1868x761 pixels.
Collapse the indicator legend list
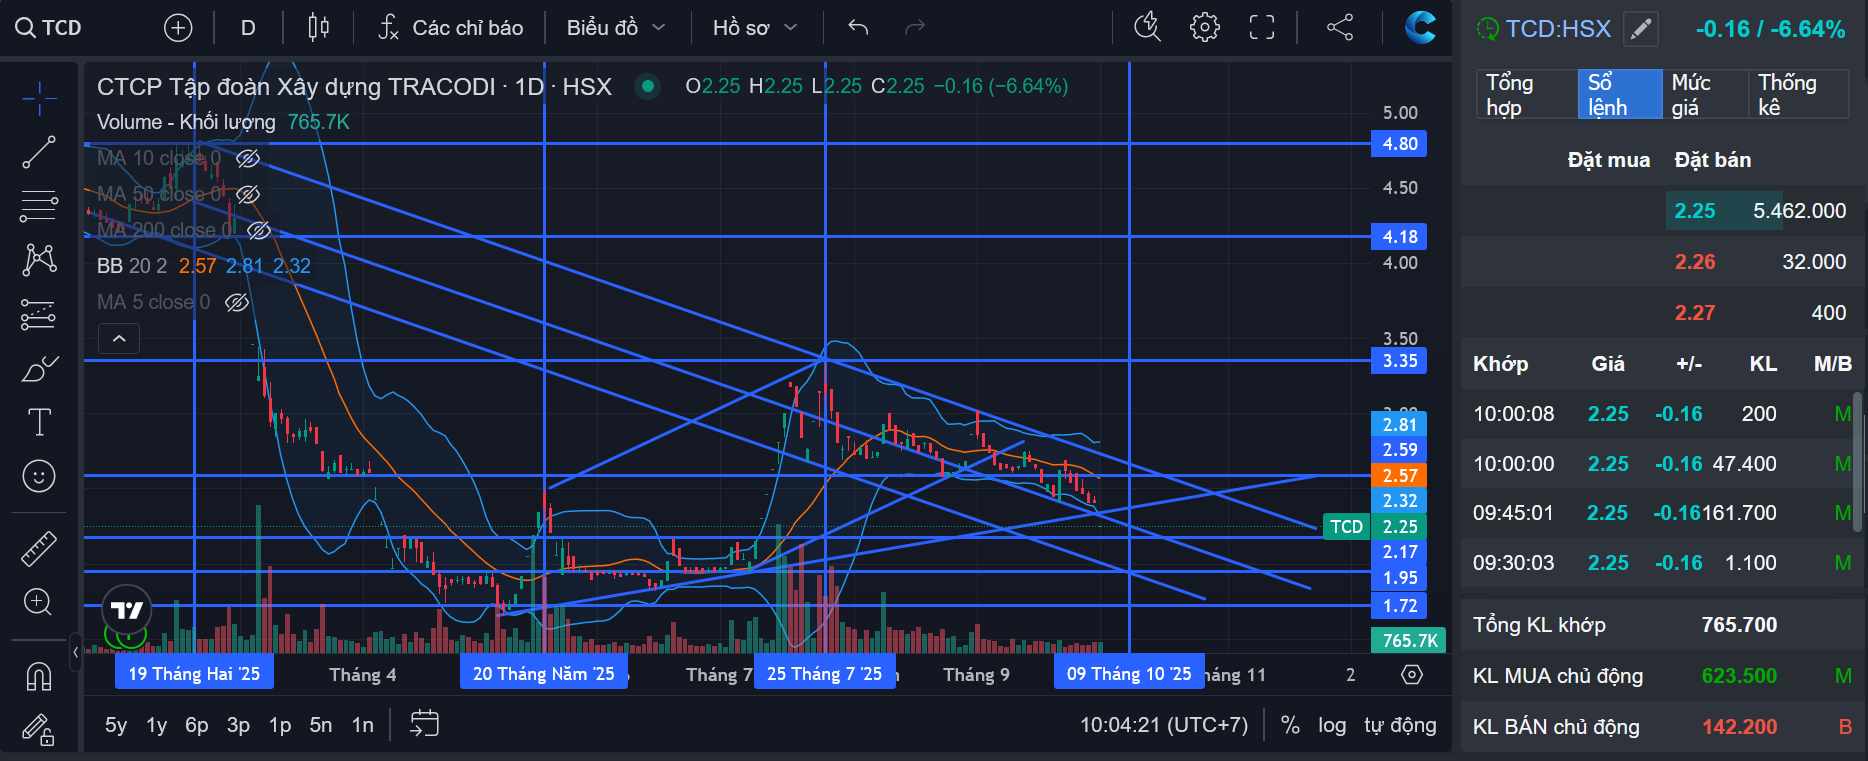click(x=119, y=339)
